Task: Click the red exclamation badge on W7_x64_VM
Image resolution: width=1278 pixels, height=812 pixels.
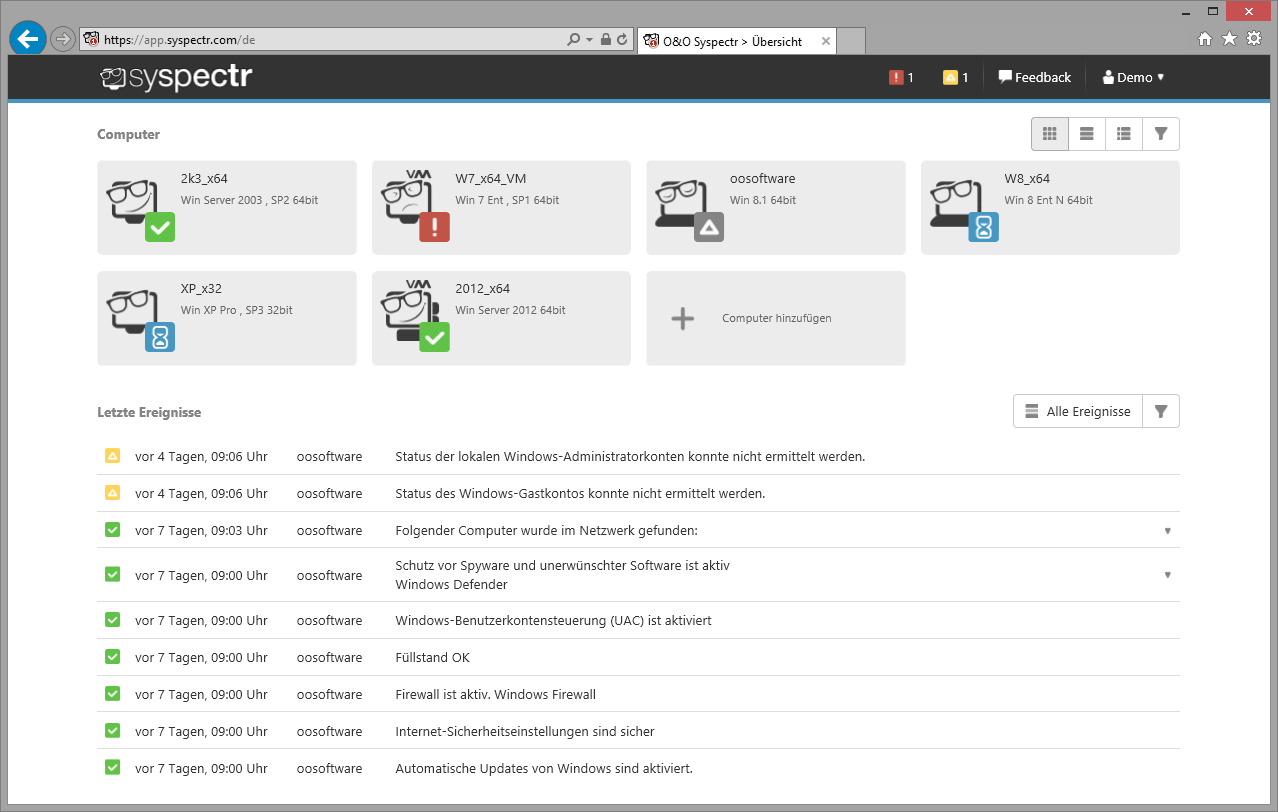Action: click(x=435, y=227)
